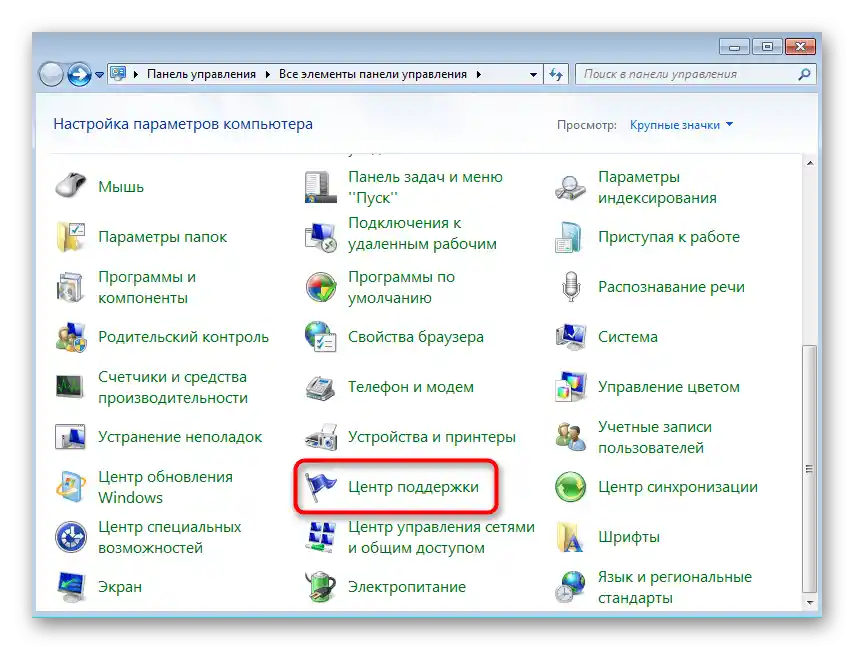
Task: Open the Распознавание речи microphone icon
Action: pos(570,287)
